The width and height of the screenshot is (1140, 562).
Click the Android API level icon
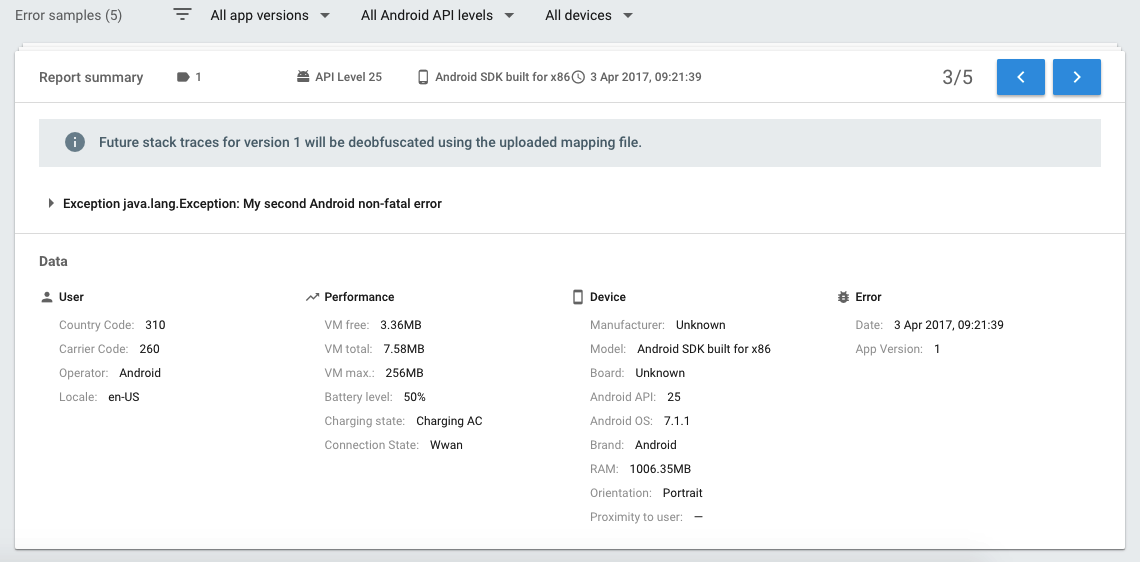(303, 77)
